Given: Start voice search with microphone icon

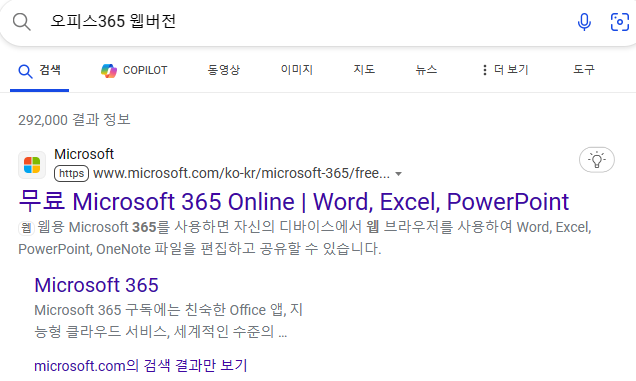Looking at the screenshot, I should [x=584, y=22].
